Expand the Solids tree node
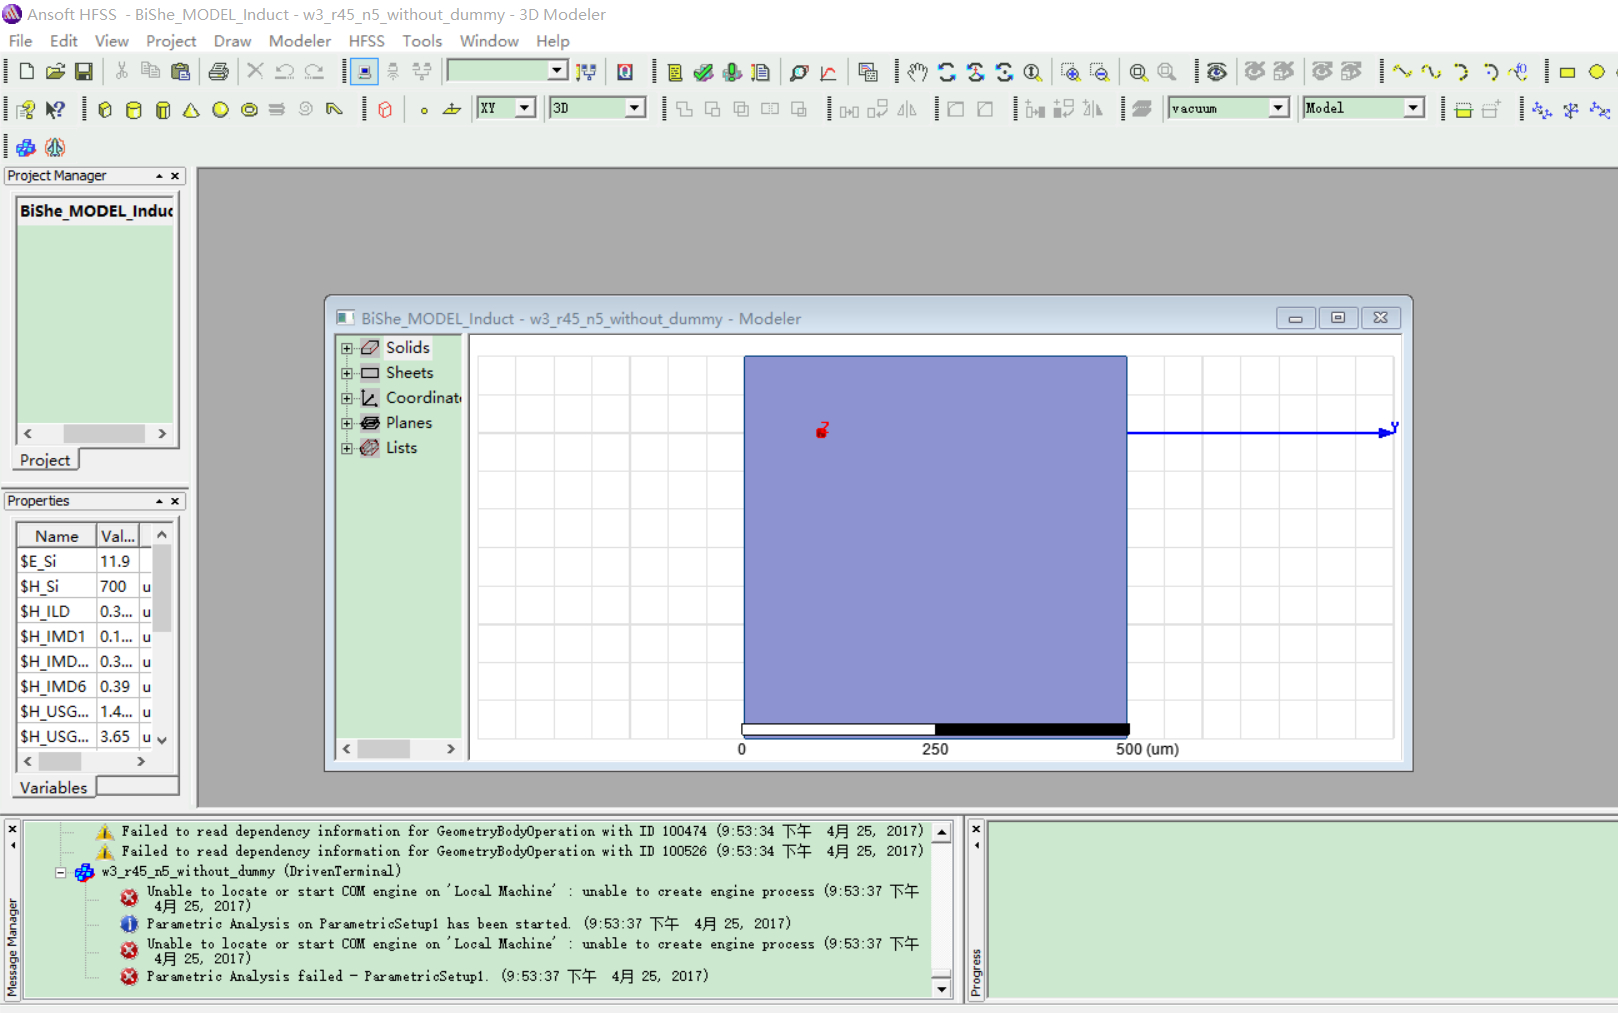1618x1013 pixels. point(347,348)
